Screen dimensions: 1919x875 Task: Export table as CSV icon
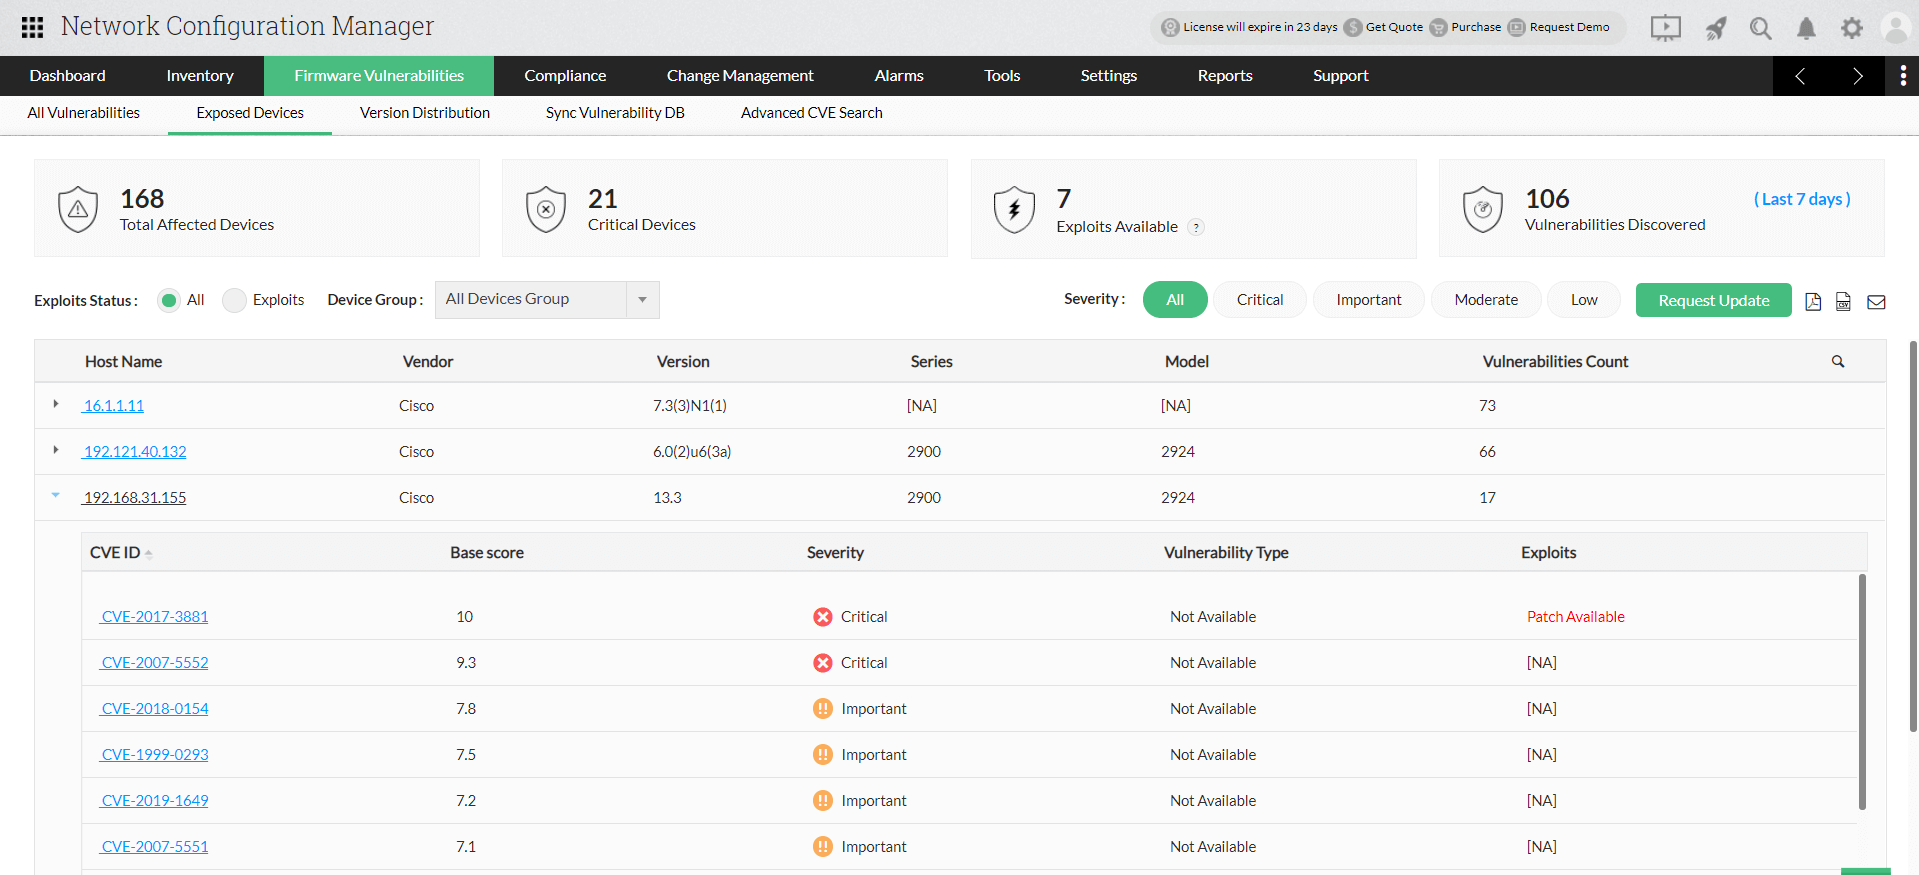pyautogui.click(x=1843, y=302)
